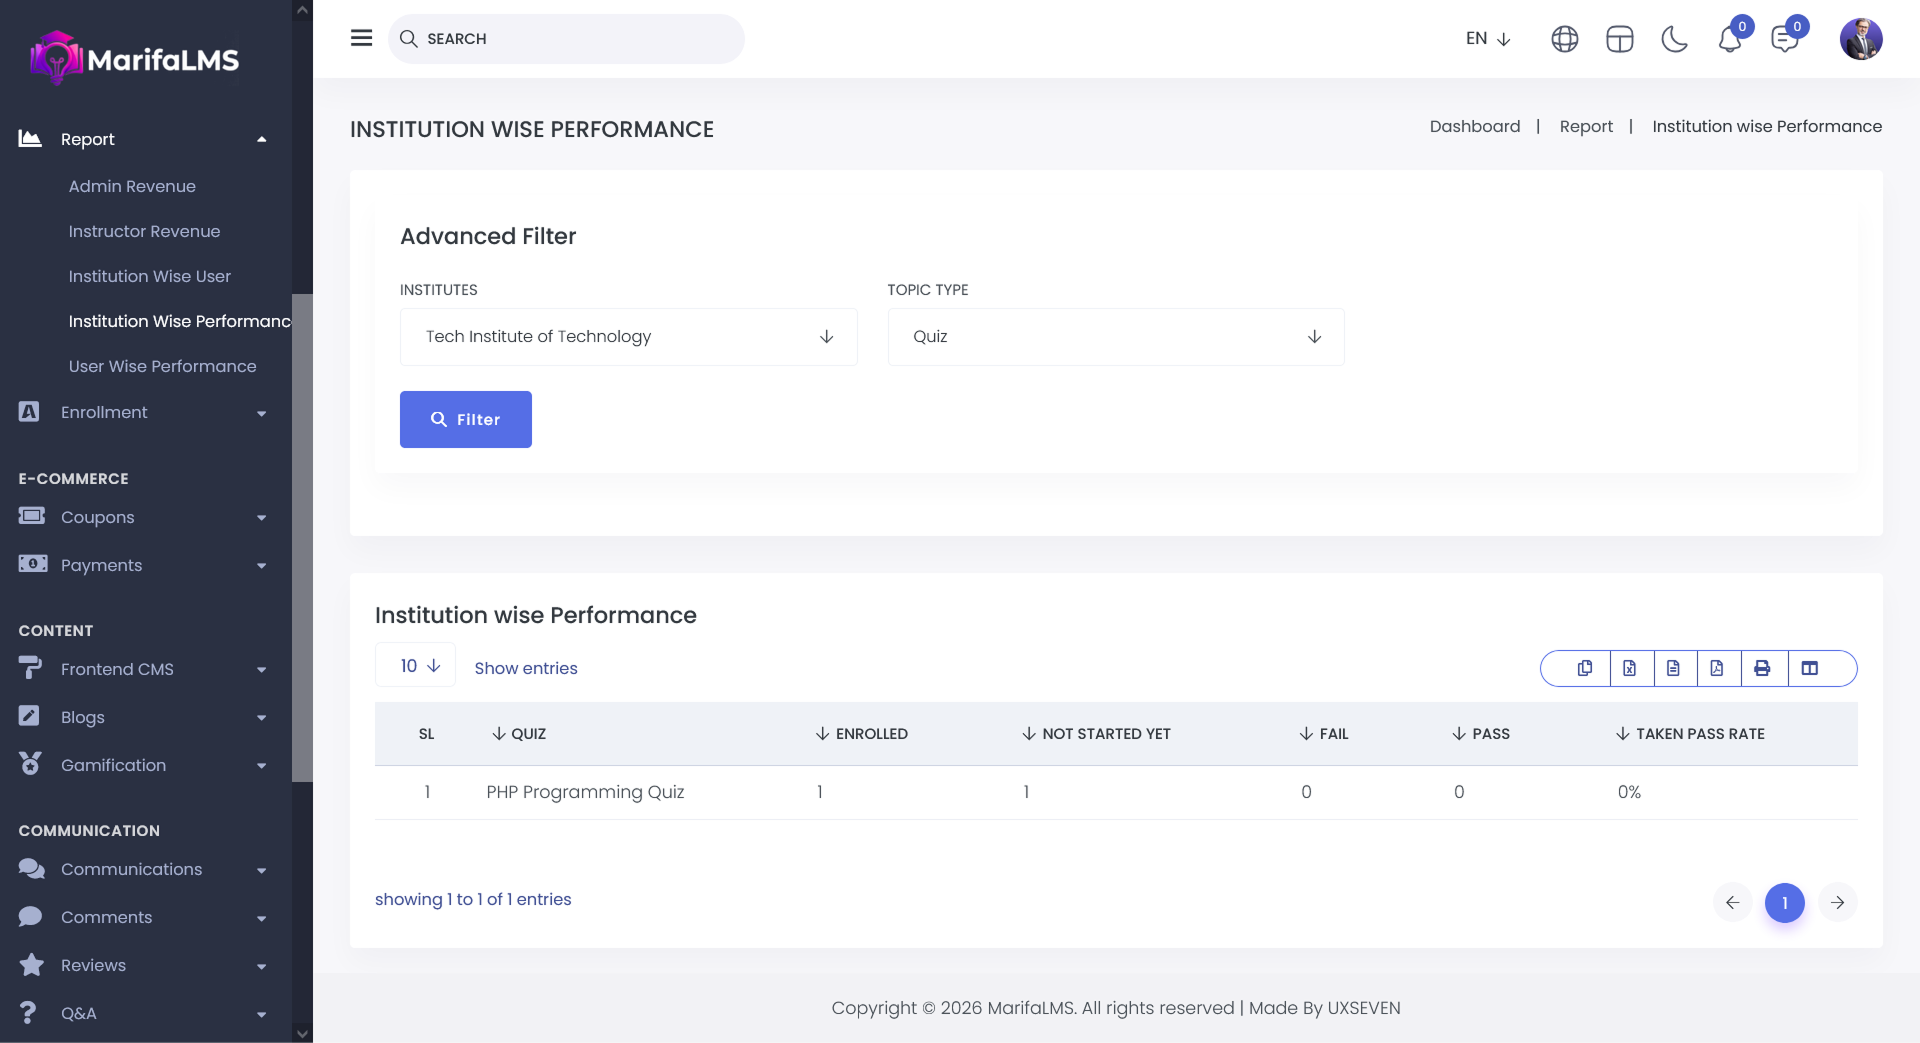Image resolution: width=1920 pixels, height=1043 pixels.
Task: Toggle sidebar with hamburger menu
Action: pyautogui.click(x=361, y=38)
